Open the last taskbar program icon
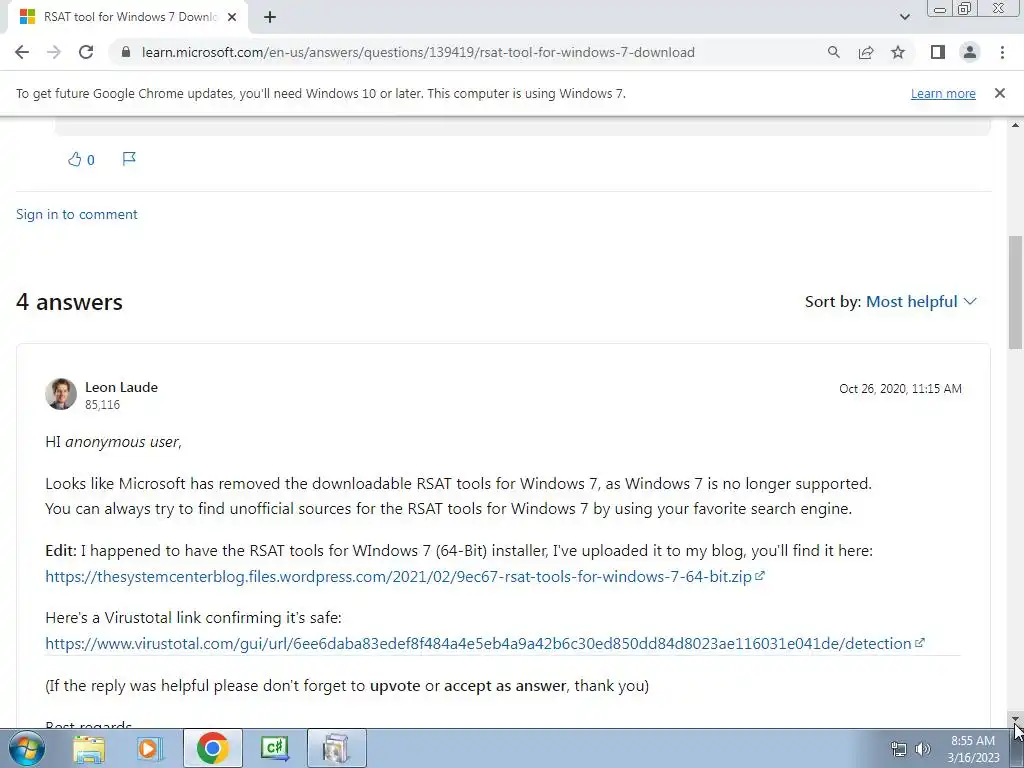Image resolution: width=1024 pixels, height=768 pixels. (336, 748)
